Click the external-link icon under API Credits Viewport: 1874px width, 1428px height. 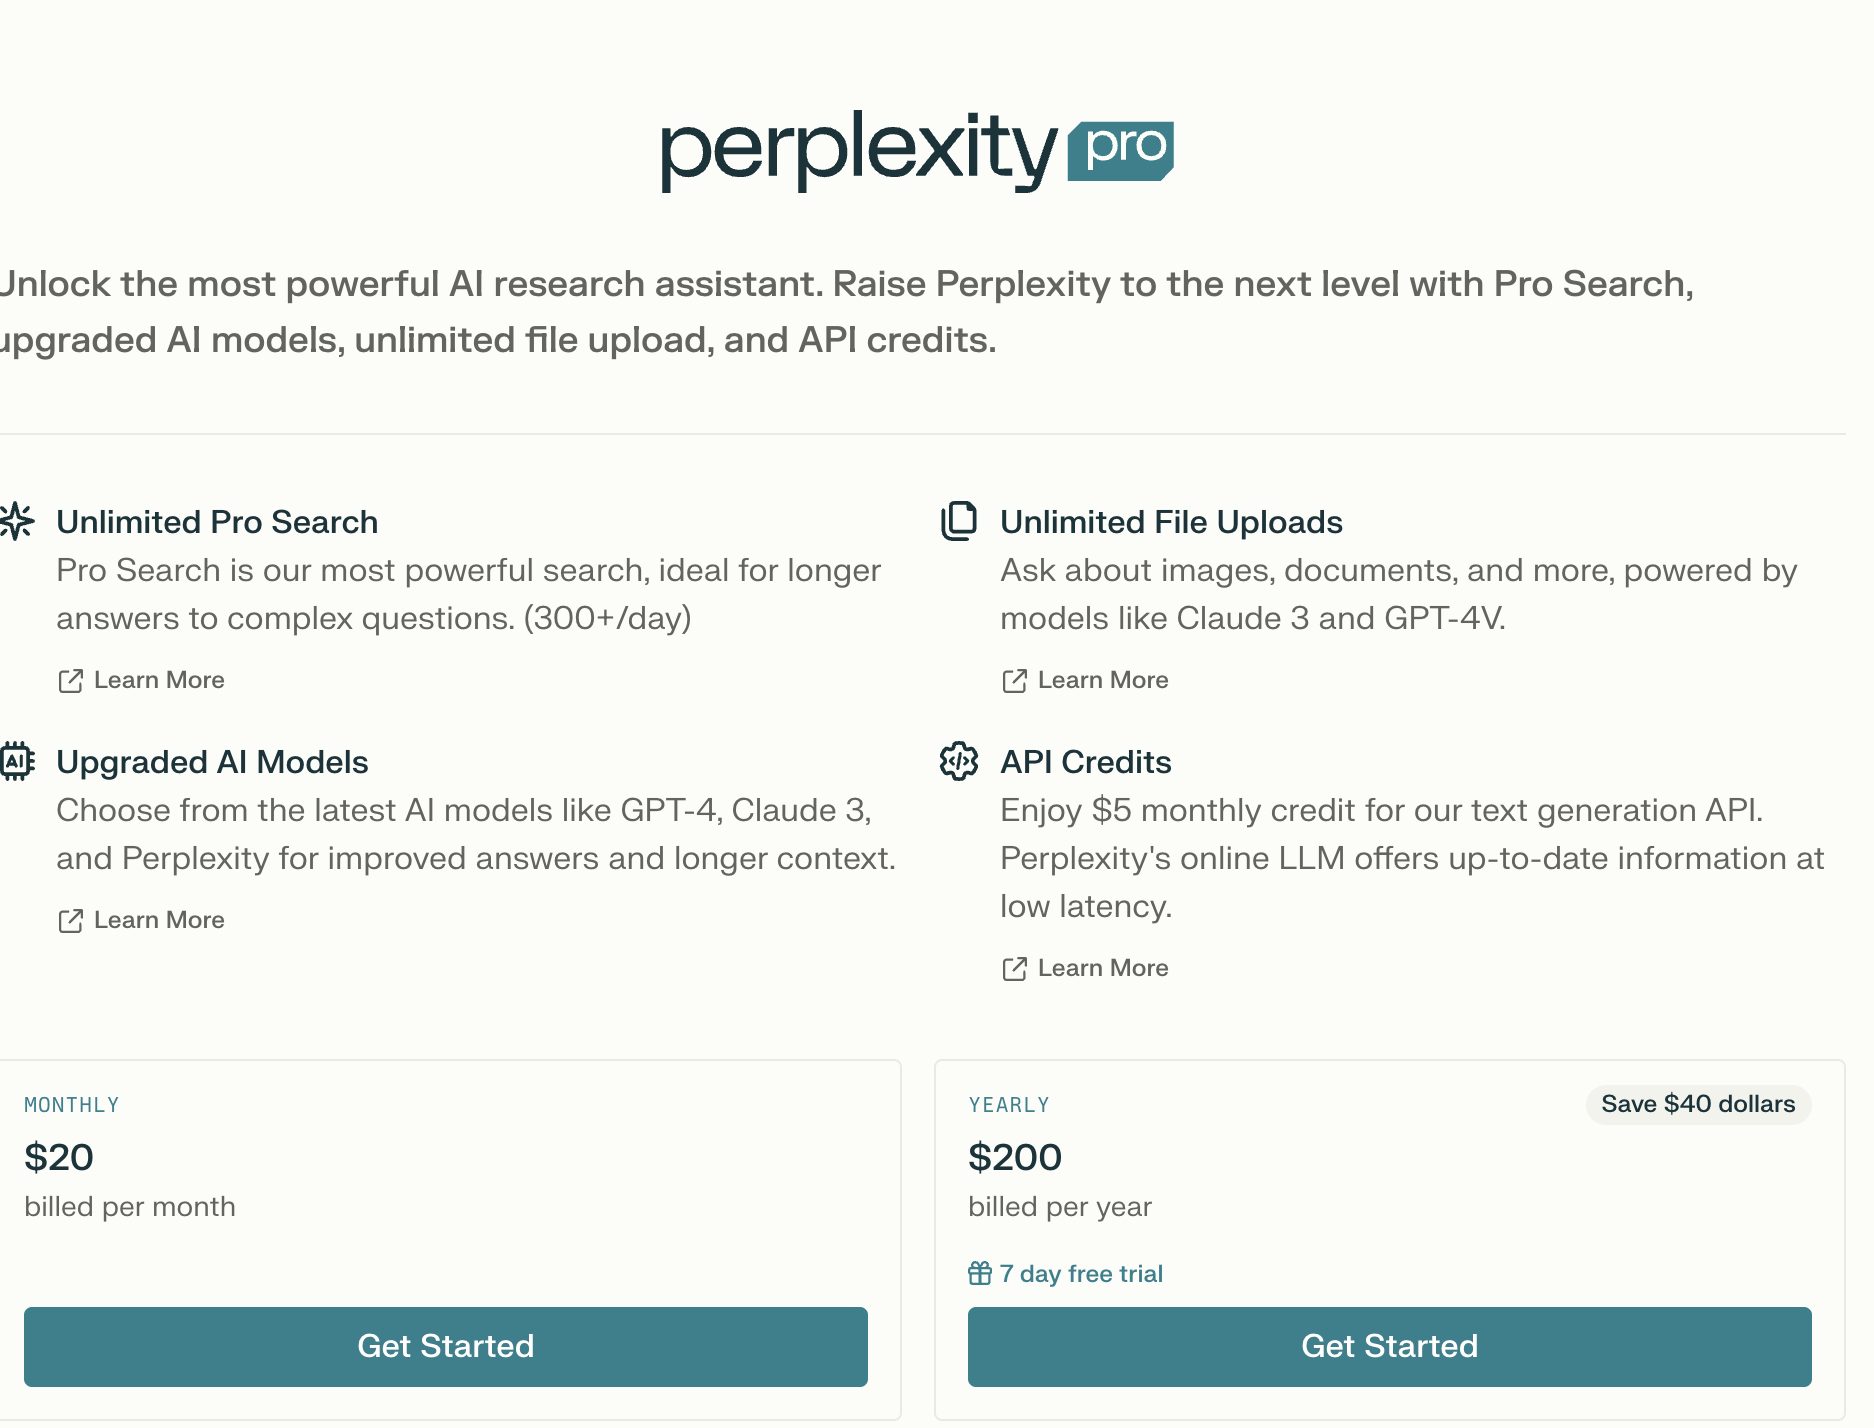click(x=1015, y=968)
